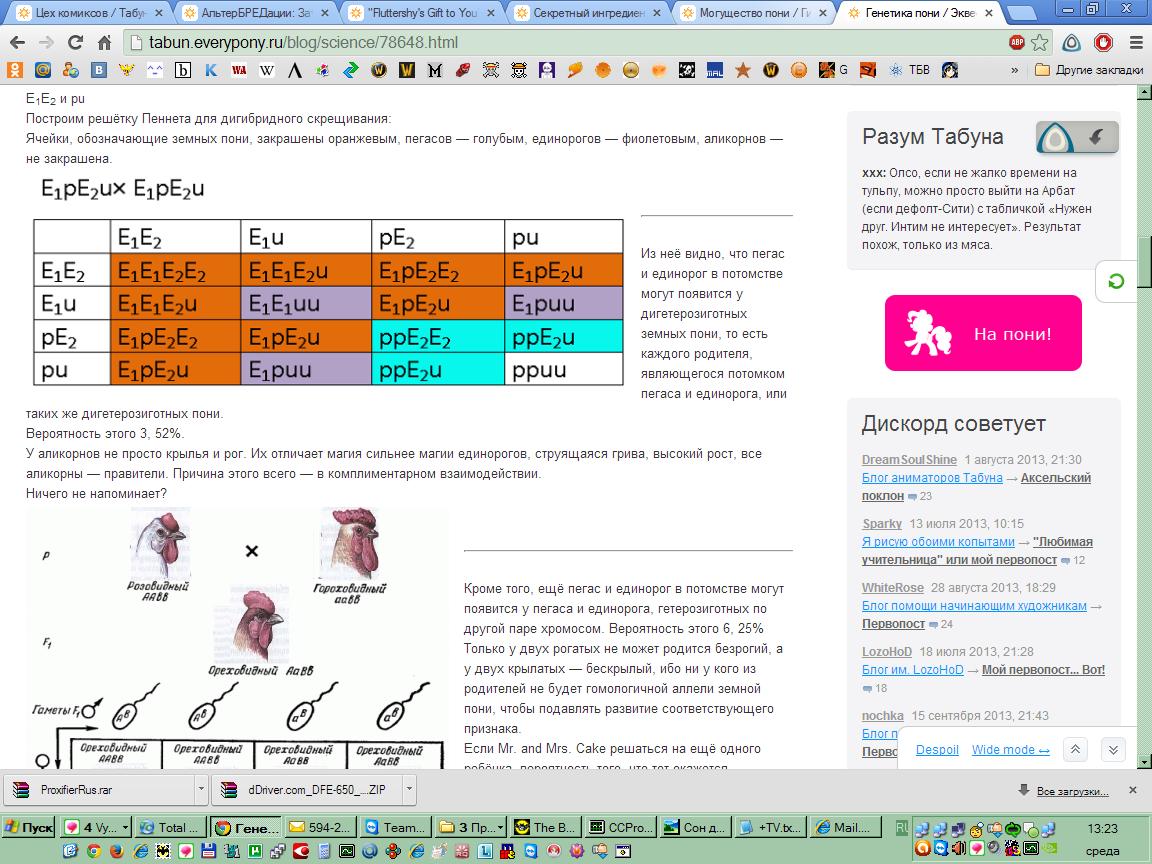This screenshot has width=1152, height=864.
Task: Click the chicken comb genetics diagram
Action: point(236,638)
